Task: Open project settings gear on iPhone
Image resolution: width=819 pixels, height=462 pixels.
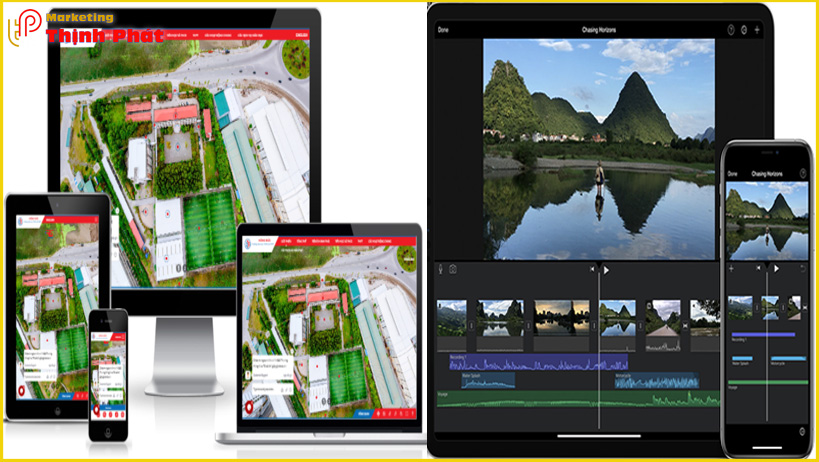Action: (x=802, y=431)
